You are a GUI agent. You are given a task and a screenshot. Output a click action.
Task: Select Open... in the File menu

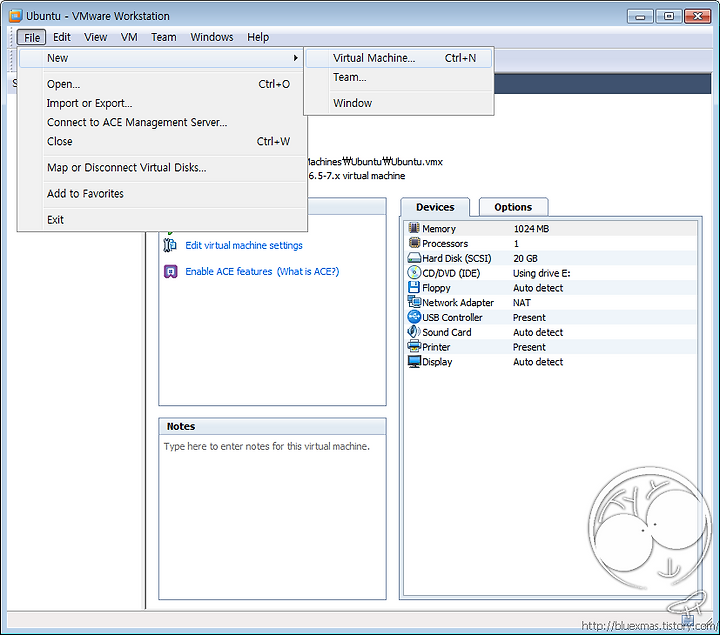(162, 84)
